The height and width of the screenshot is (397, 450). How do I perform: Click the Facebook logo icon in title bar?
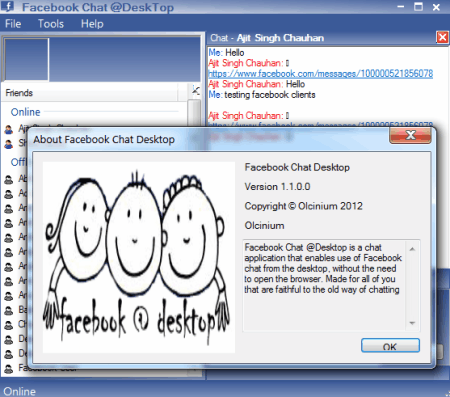7,6
